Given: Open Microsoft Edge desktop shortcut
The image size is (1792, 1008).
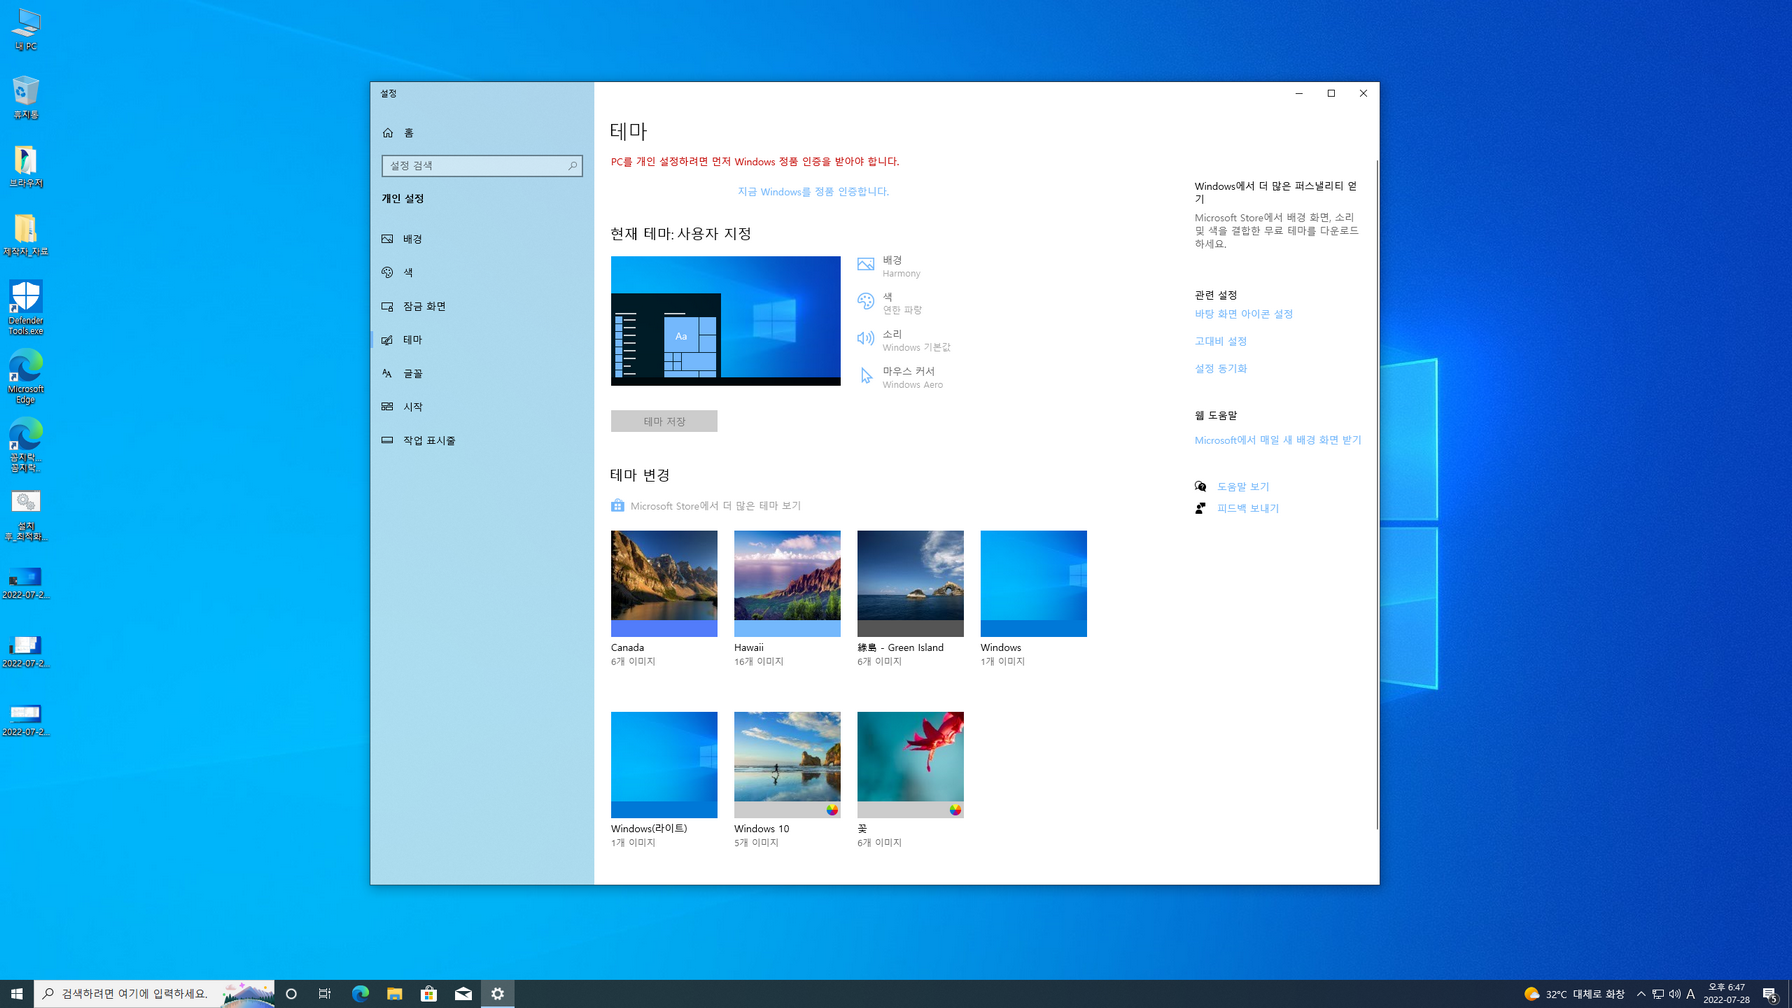Looking at the screenshot, I should 26,376.
